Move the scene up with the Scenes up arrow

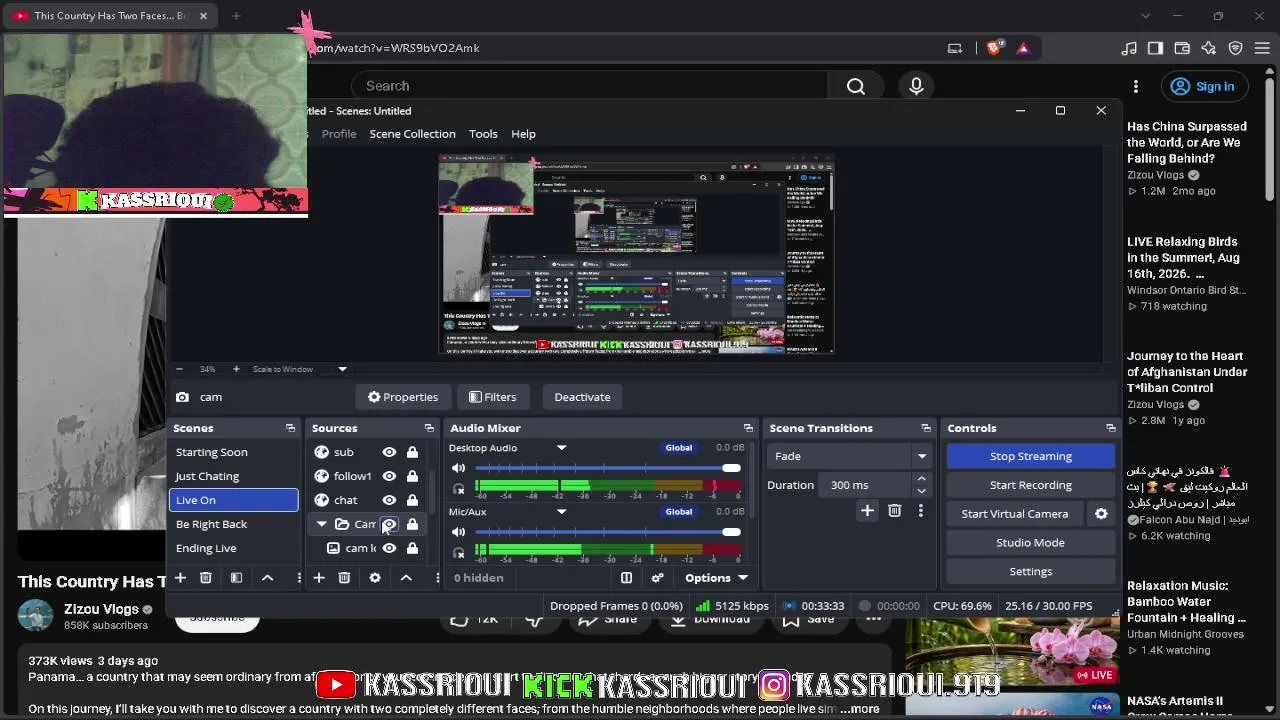pyautogui.click(x=267, y=578)
